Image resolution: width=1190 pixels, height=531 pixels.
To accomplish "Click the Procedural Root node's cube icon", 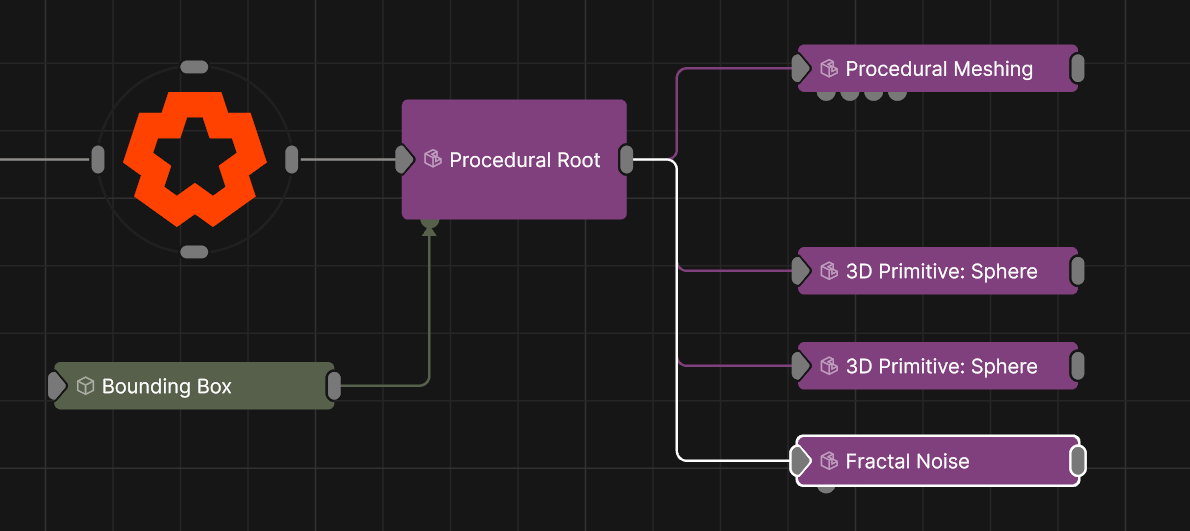I will [x=433, y=159].
